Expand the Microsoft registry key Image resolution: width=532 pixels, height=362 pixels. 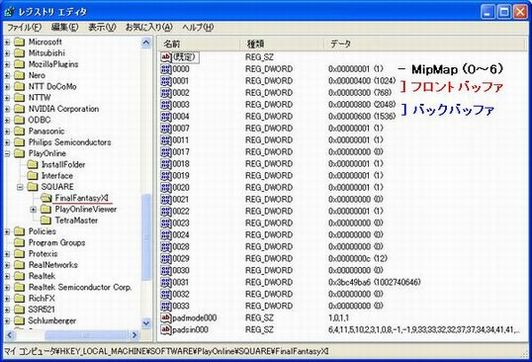[7, 42]
